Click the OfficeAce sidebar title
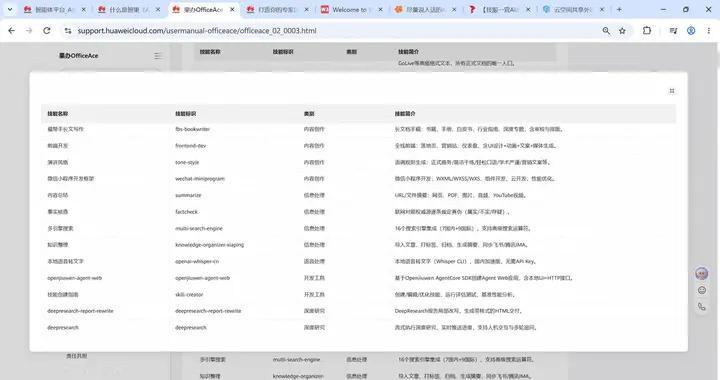The height and width of the screenshot is (380, 720). (78, 56)
